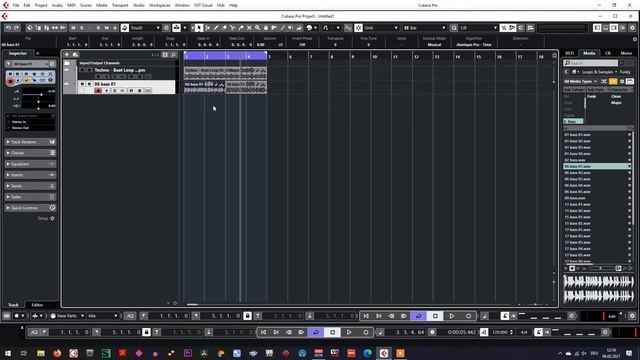Switch to the CR tab
The image size is (640, 360).
[x=608, y=53]
